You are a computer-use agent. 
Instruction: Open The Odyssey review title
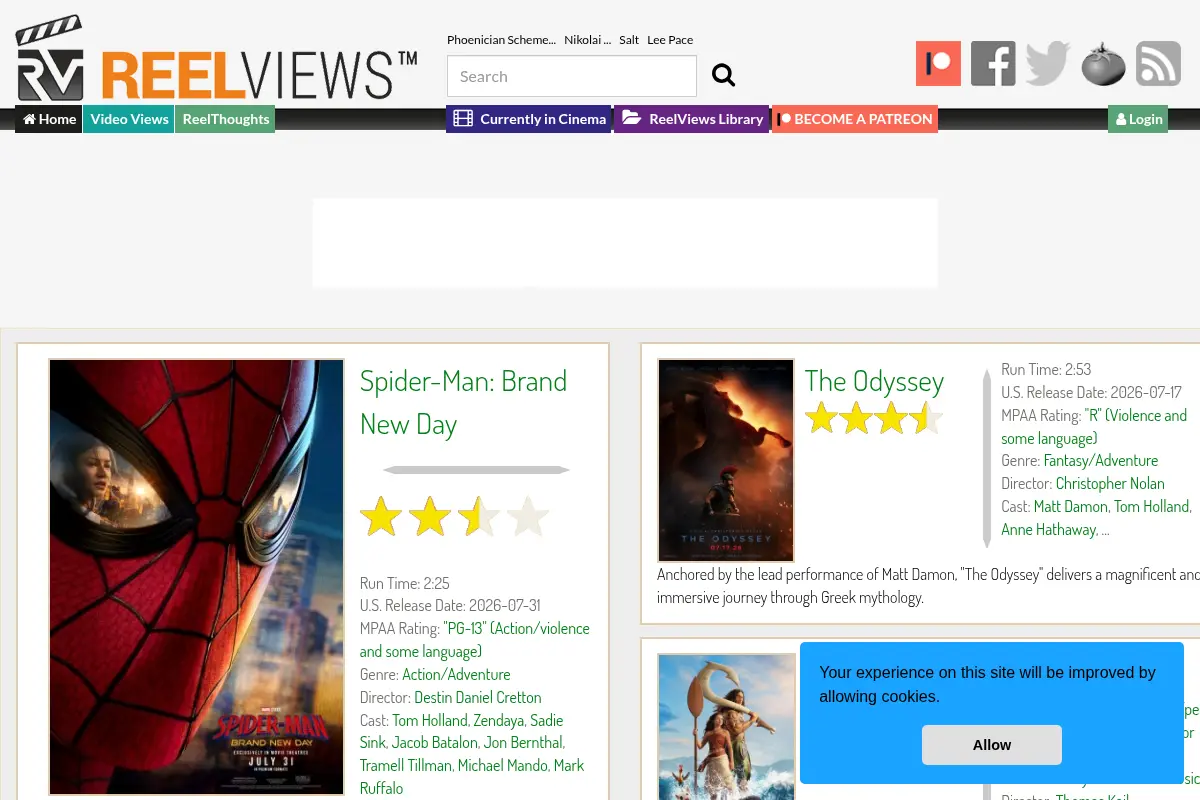click(874, 381)
